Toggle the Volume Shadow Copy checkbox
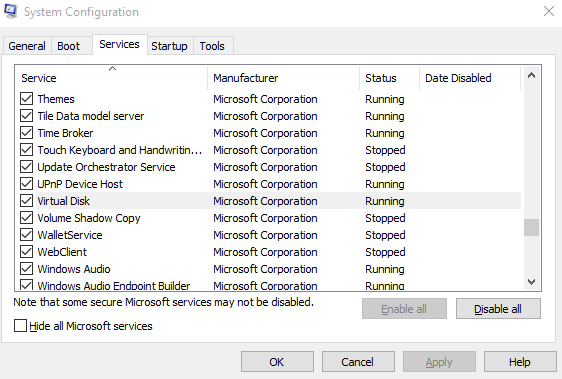This screenshot has width=562, height=379. click(x=27, y=218)
